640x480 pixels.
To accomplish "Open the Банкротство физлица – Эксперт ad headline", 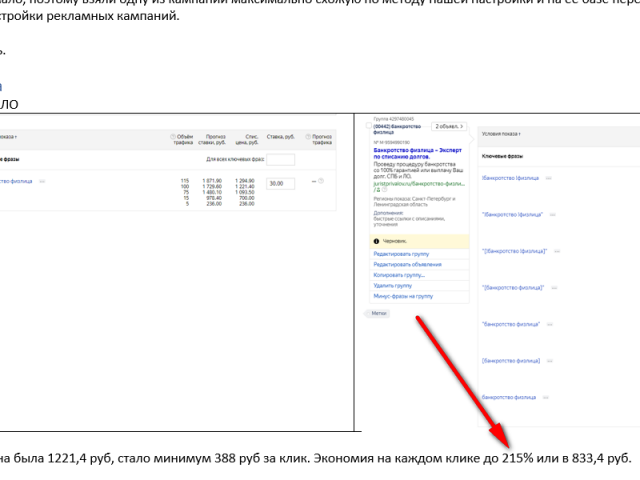I will pos(418,153).
